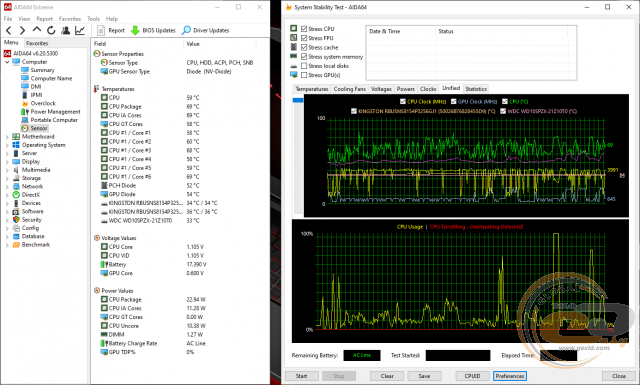
Task: Open the user icon in AIDA64 toolbar
Action: pyautogui.click(x=65, y=30)
